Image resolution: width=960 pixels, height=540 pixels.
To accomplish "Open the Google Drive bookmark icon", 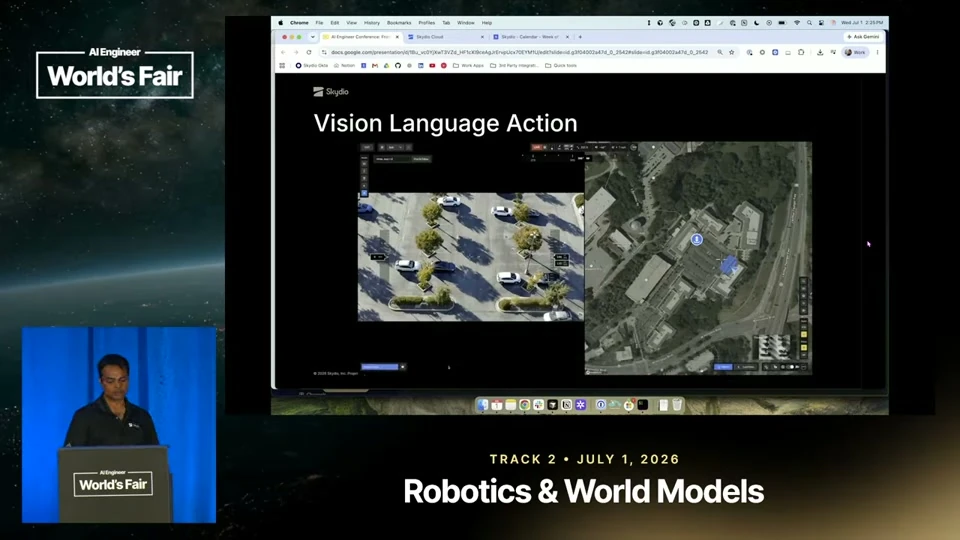I will click(386, 66).
